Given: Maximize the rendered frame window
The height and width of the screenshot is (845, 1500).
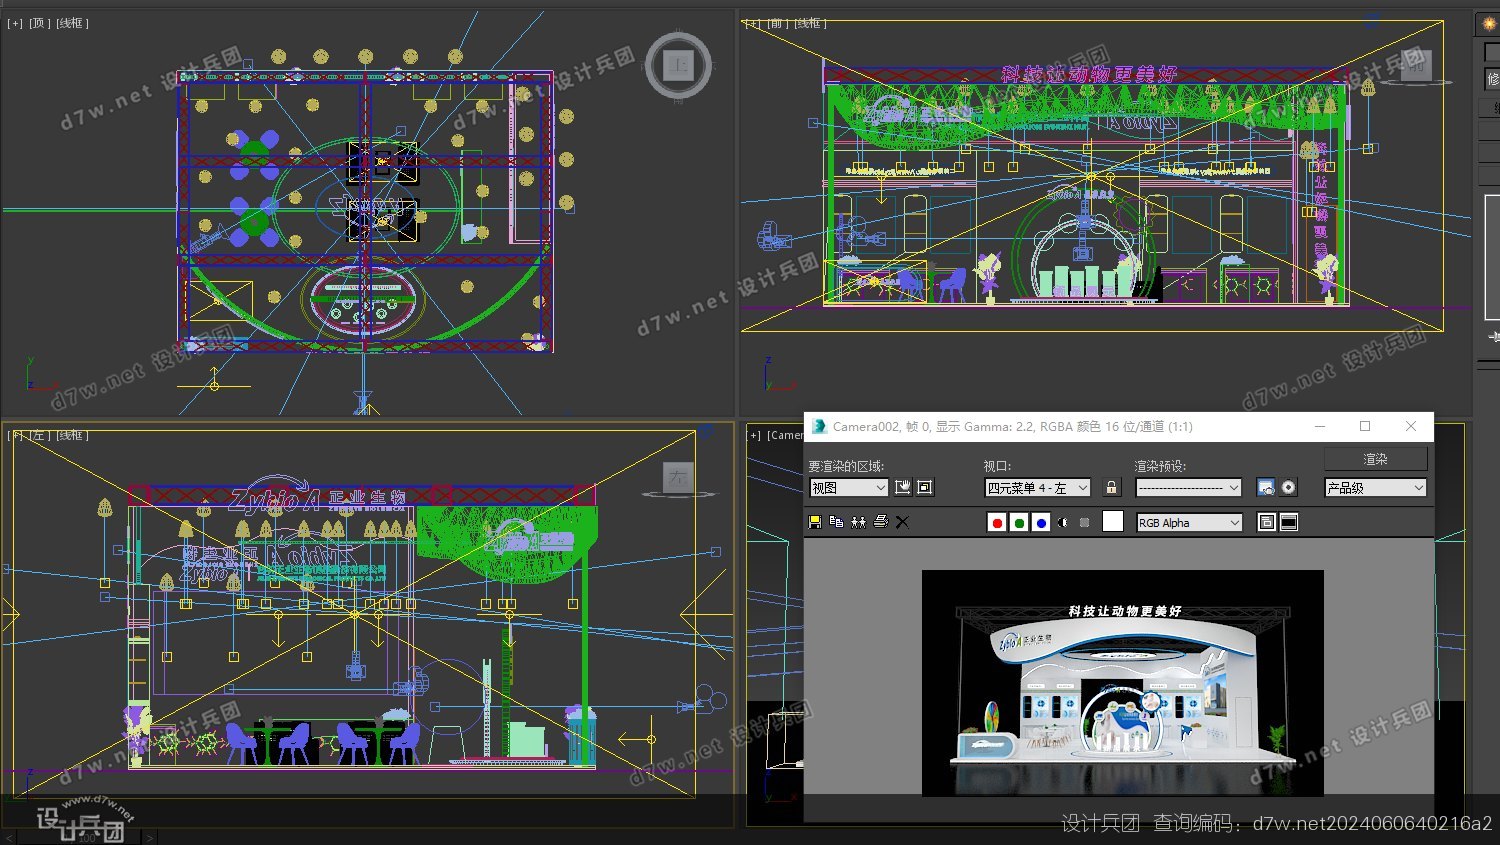Looking at the screenshot, I should [1365, 426].
